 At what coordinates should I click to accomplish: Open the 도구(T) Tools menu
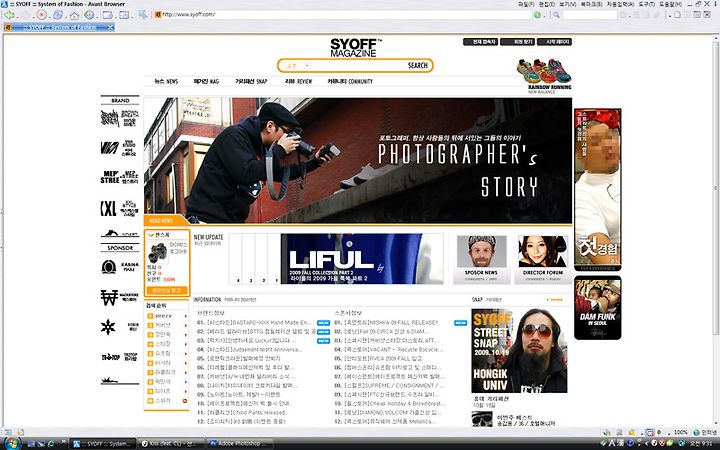coord(646,4)
